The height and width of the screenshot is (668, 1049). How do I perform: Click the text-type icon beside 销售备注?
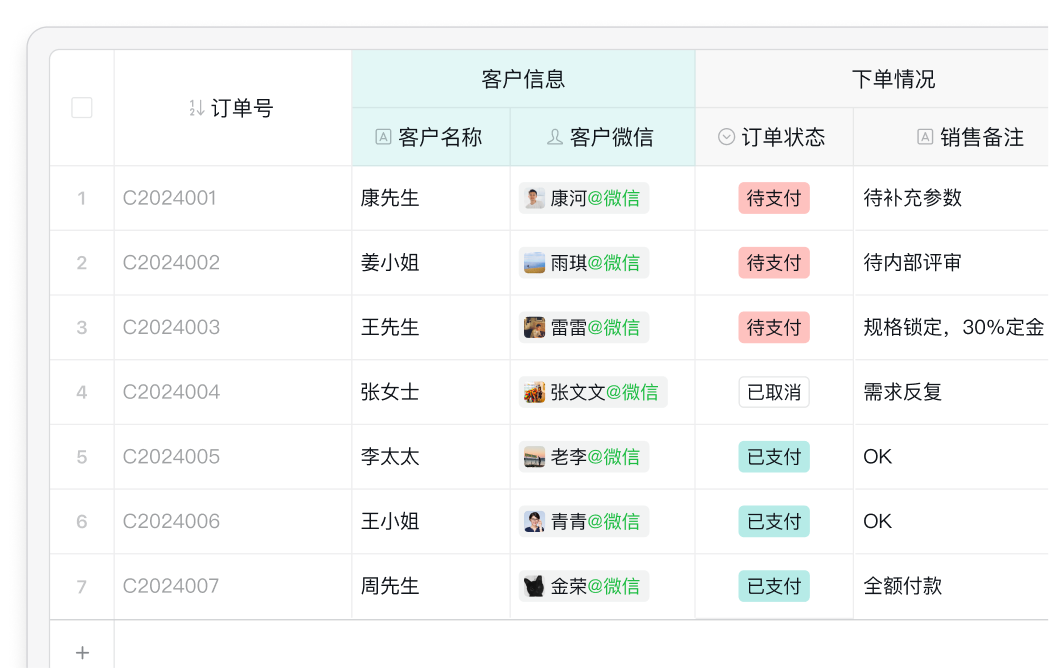pyautogui.click(x=925, y=137)
